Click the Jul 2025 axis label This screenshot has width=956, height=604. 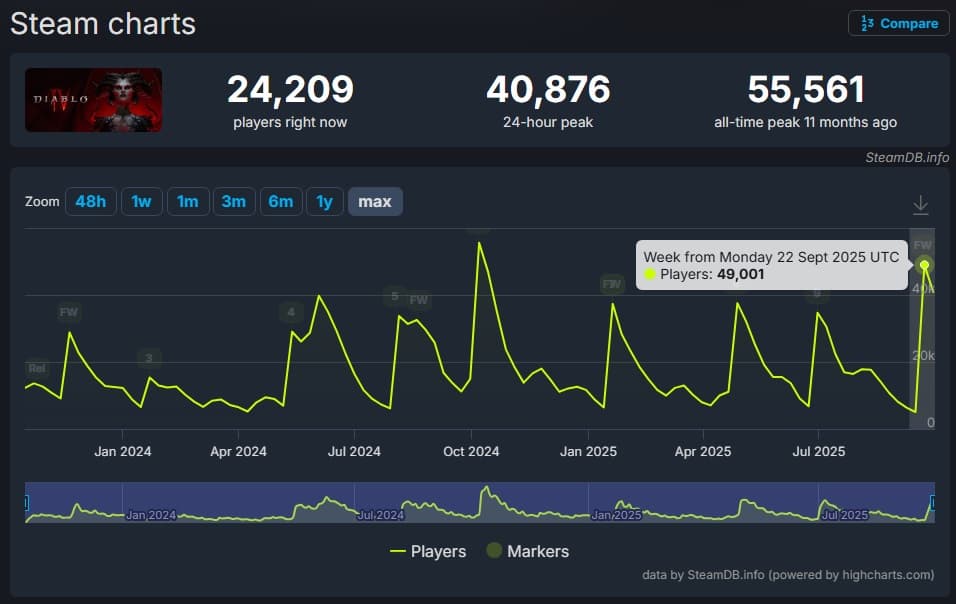pyautogui.click(x=818, y=452)
